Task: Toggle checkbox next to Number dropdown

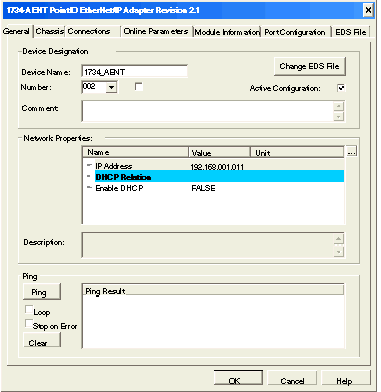Action: (x=139, y=87)
